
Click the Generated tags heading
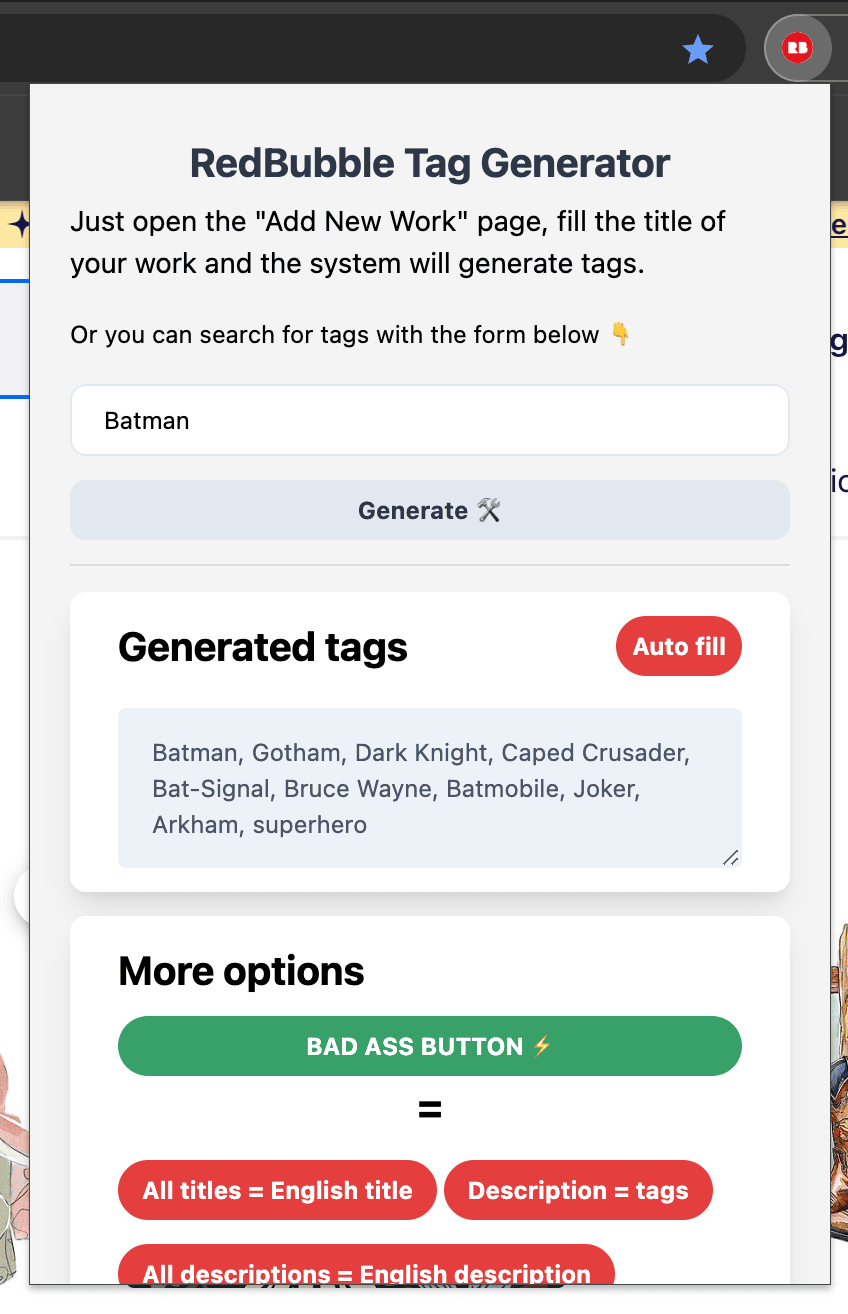[x=263, y=647]
